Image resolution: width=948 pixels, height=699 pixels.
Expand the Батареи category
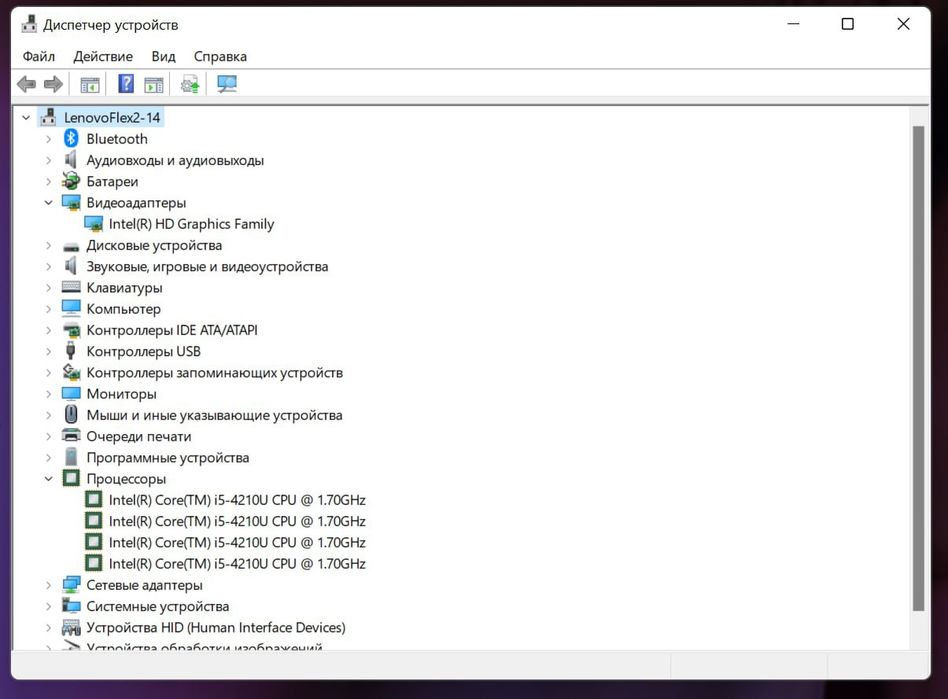(x=48, y=181)
